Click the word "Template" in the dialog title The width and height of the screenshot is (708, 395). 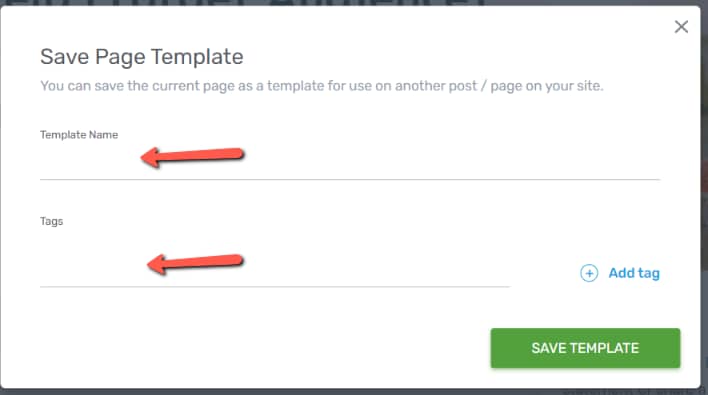197,57
